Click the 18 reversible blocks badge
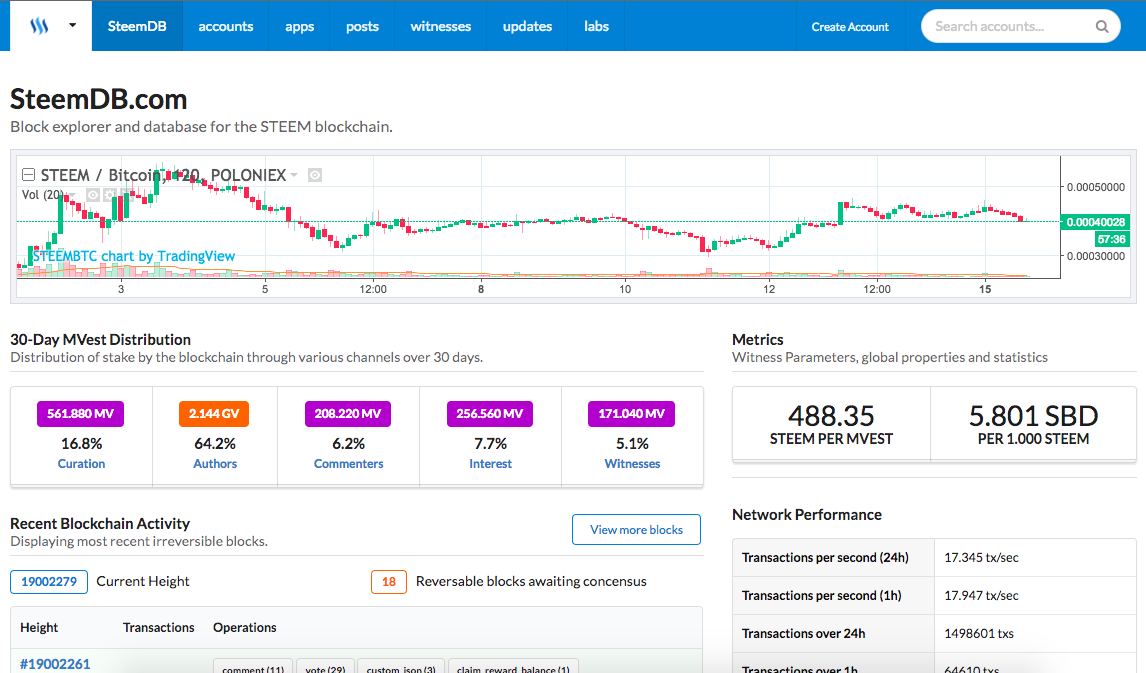The height and width of the screenshot is (673, 1146). (389, 582)
